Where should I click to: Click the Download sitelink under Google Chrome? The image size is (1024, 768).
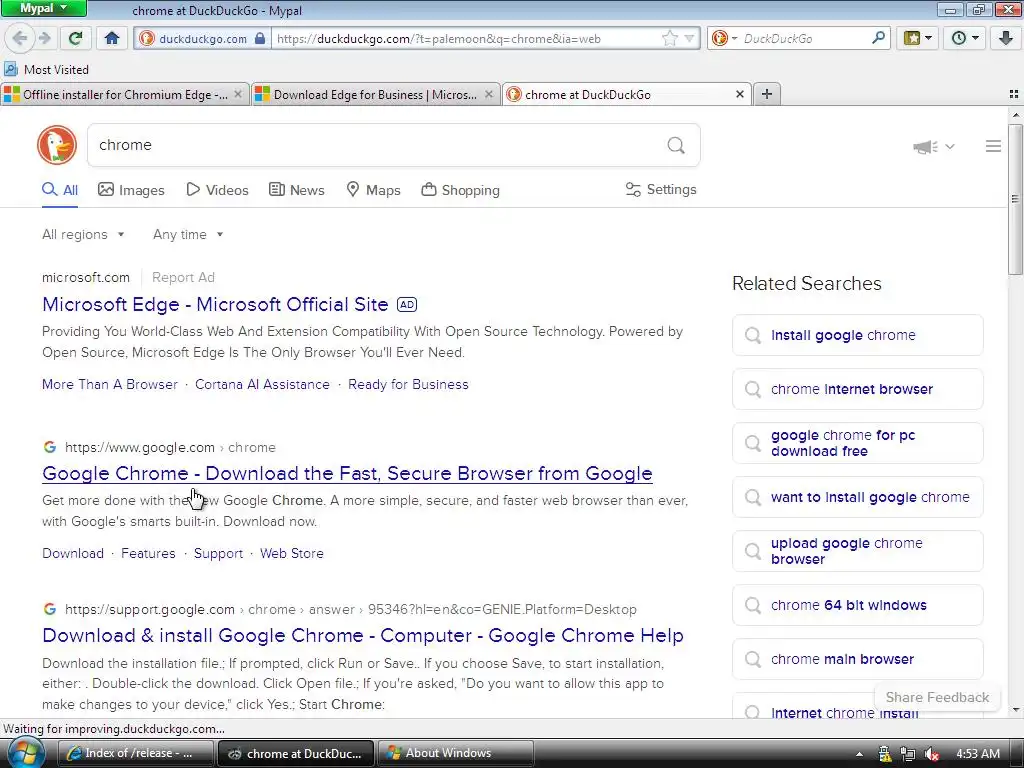(72, 553)
